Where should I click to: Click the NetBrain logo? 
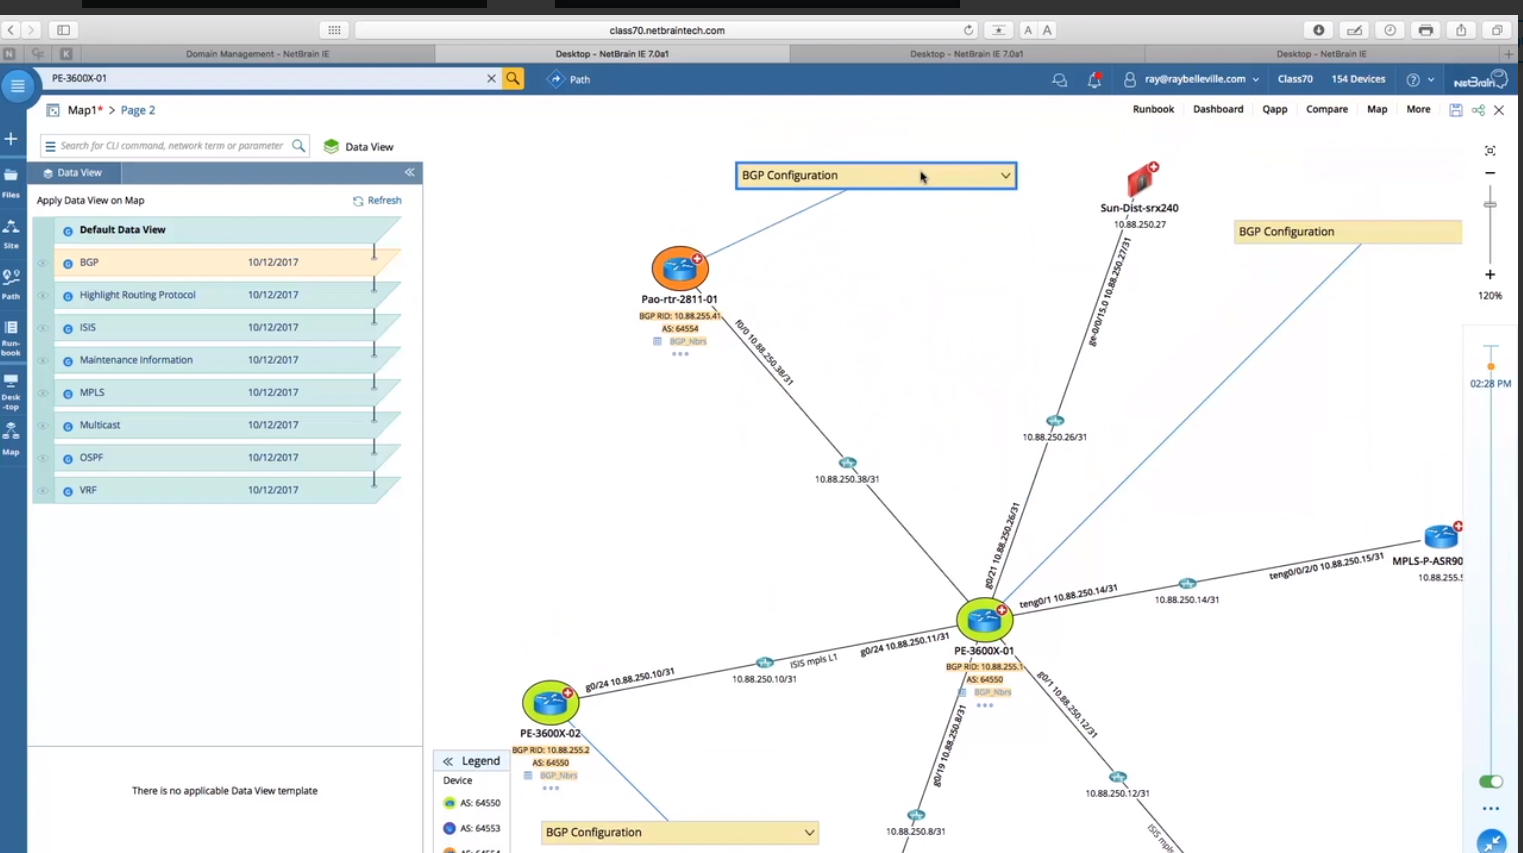click(x=1480, y=80)
